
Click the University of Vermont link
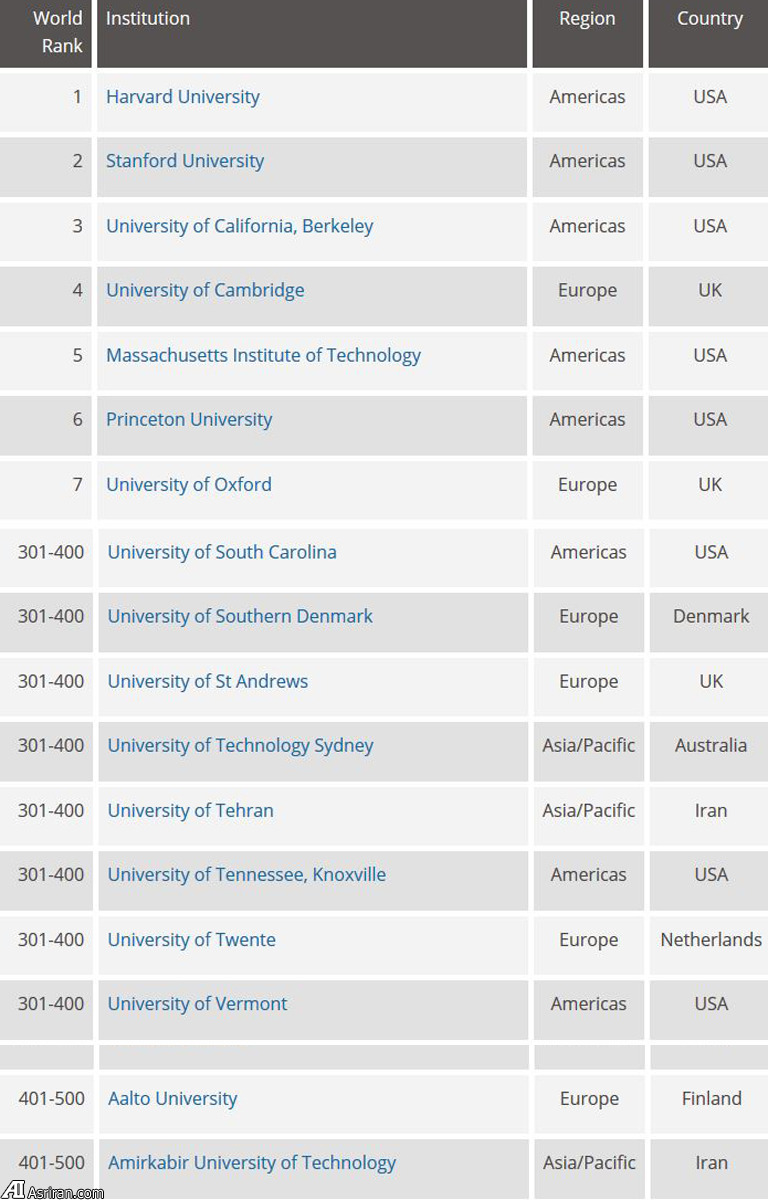[197, 1003]
